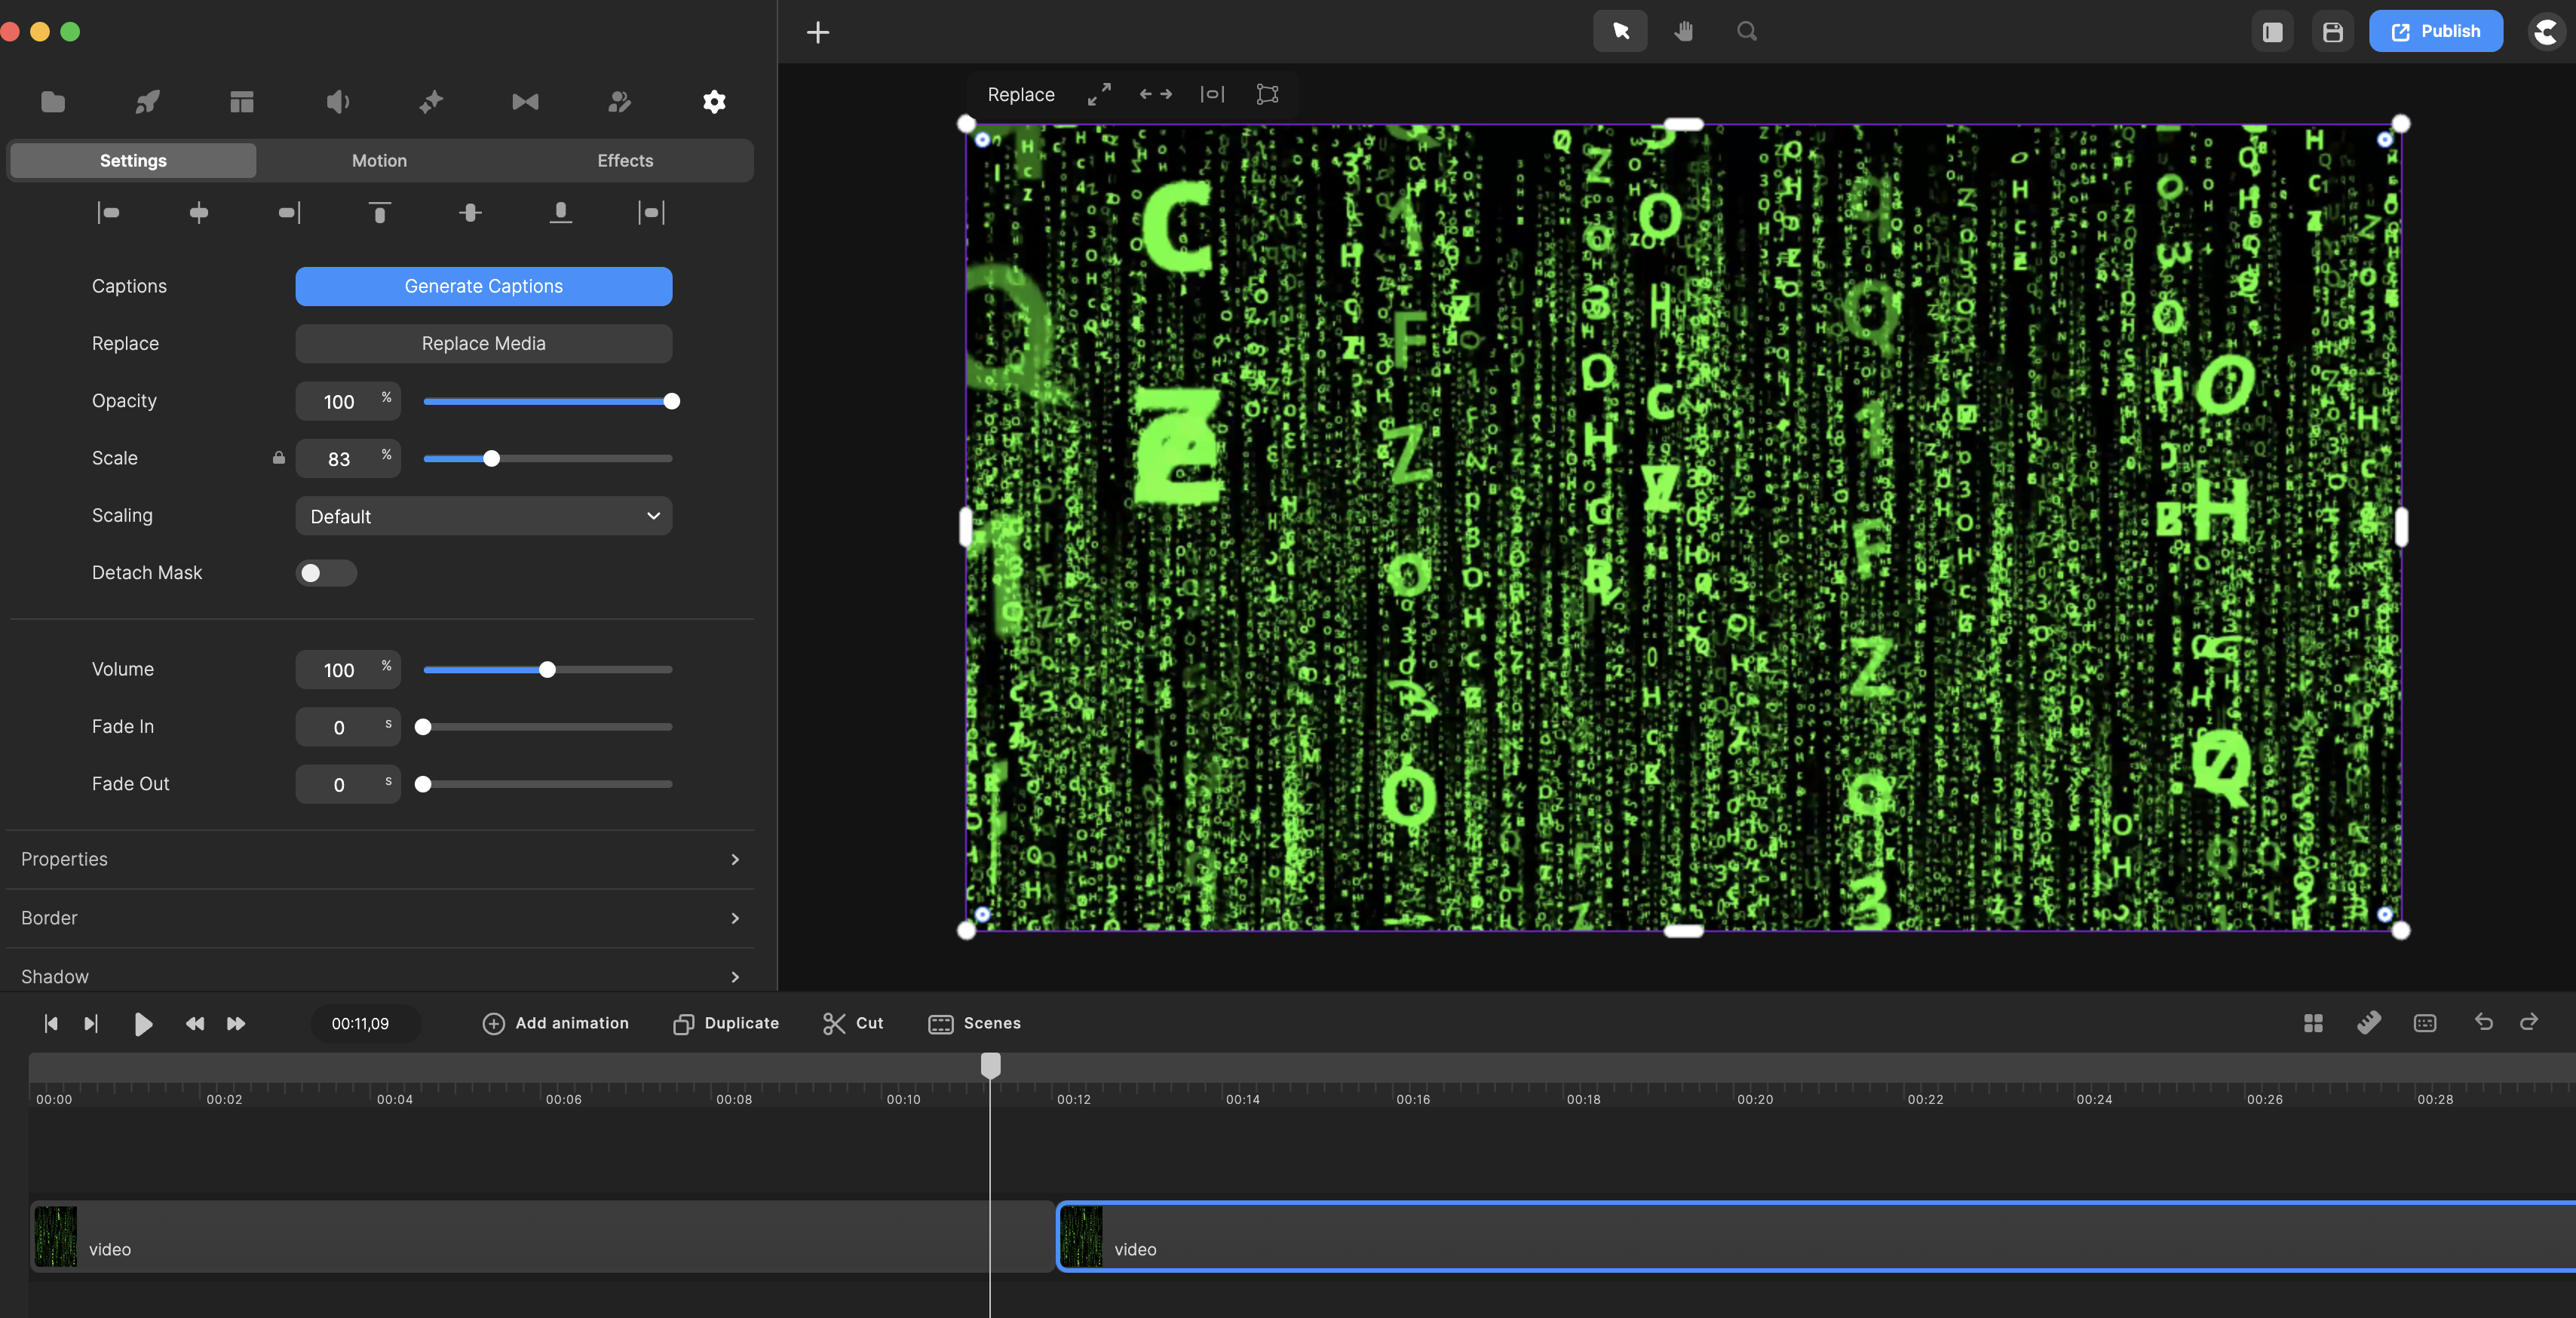Open the avatars people panel icon

pos(620,101)
